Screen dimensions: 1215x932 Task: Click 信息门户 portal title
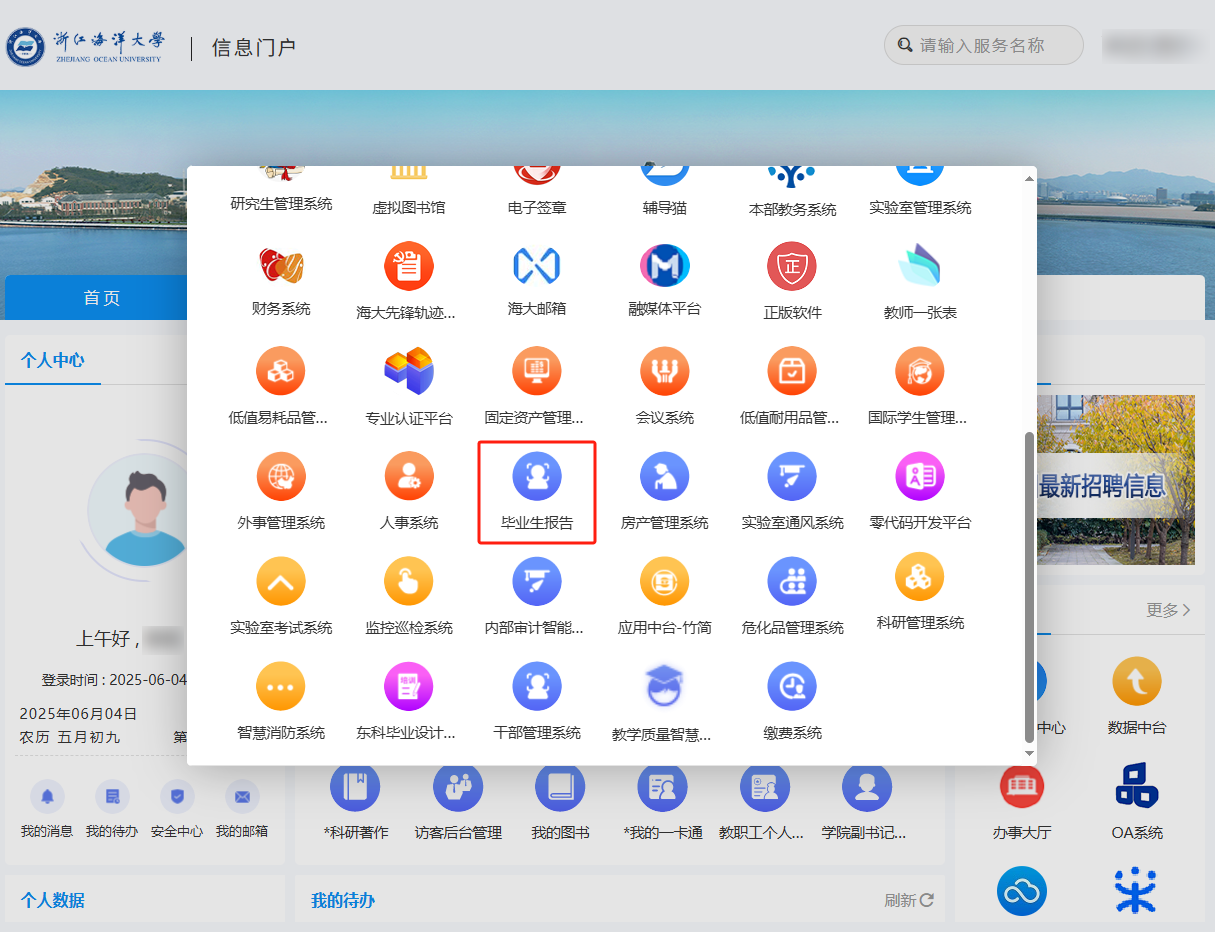point(254,47)
